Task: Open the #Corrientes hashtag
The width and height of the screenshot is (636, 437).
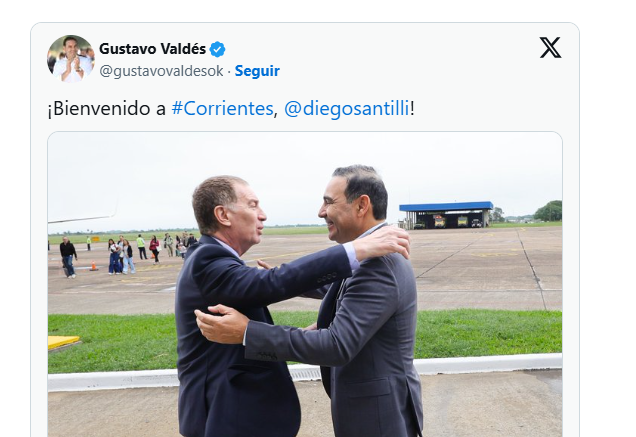Action: [x=222, y=108]
